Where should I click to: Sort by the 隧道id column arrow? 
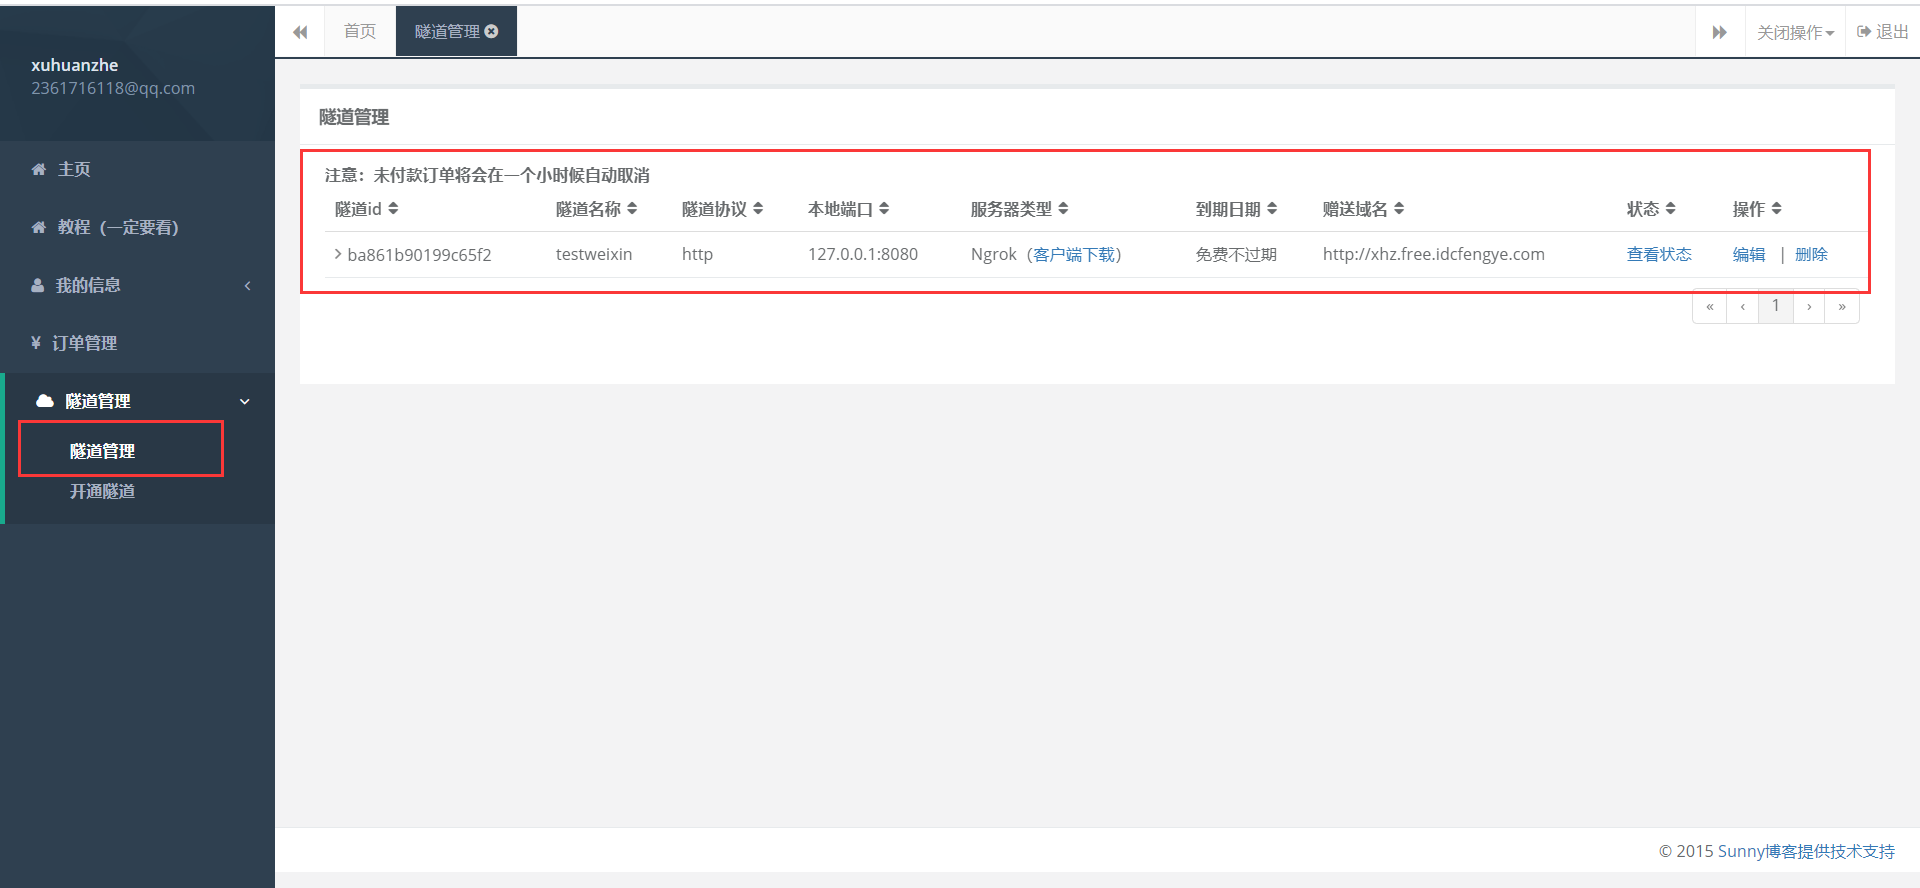[x=393, y=208]
